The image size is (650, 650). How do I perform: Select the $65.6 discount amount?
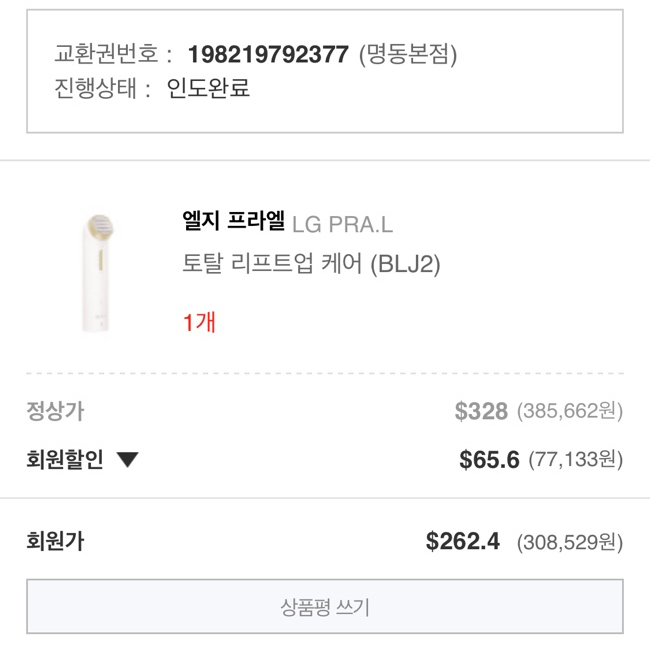pyautogui.click(x=489, y=460)
